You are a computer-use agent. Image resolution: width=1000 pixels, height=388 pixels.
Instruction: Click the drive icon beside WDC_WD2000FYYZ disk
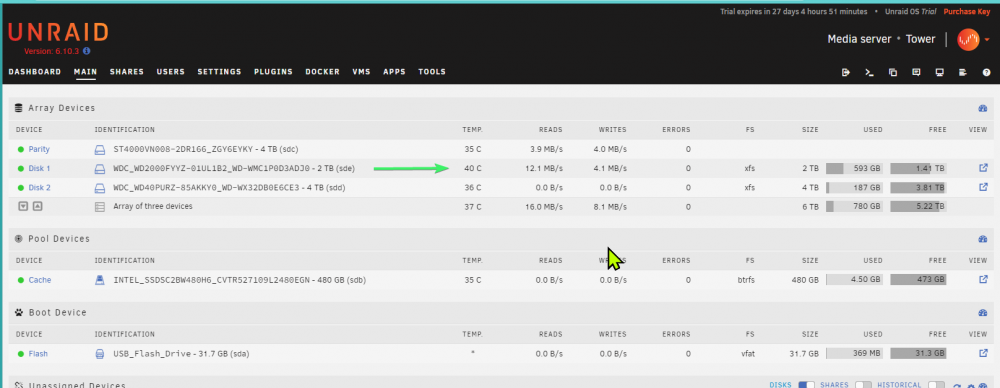(x=99, y=169)
